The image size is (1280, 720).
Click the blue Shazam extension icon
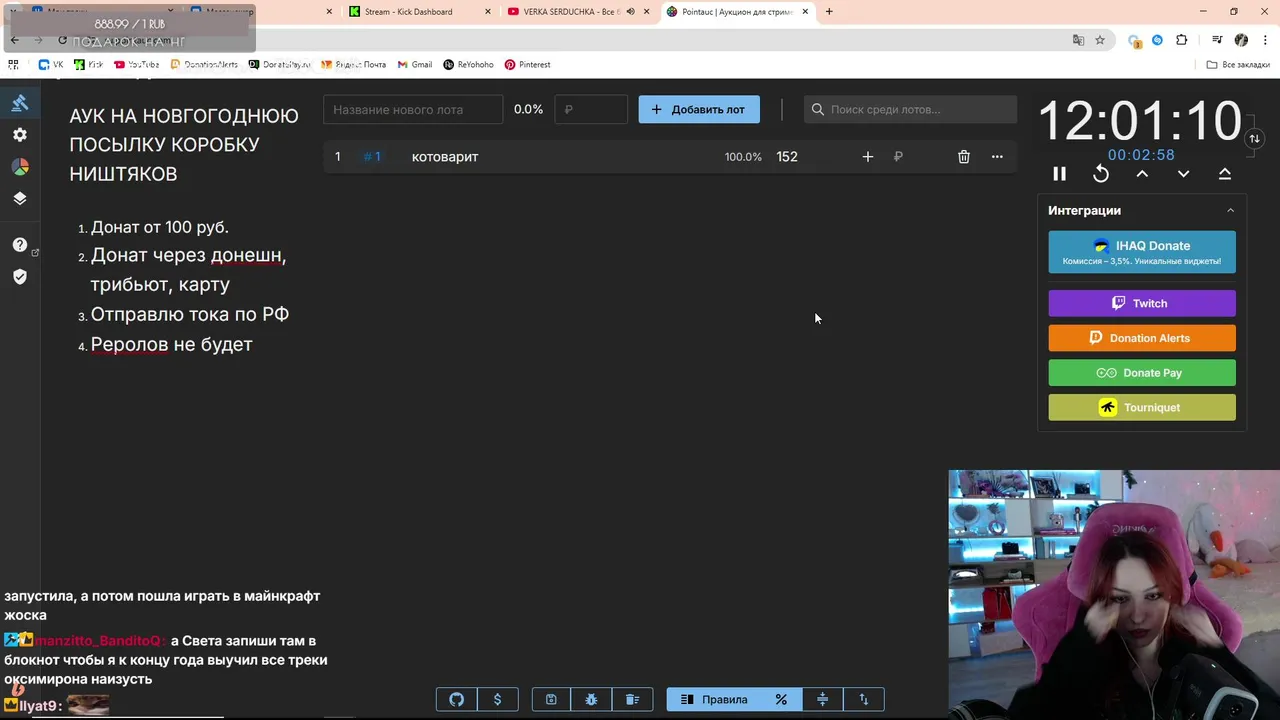pyautogui.click(x=1157, y=40)
